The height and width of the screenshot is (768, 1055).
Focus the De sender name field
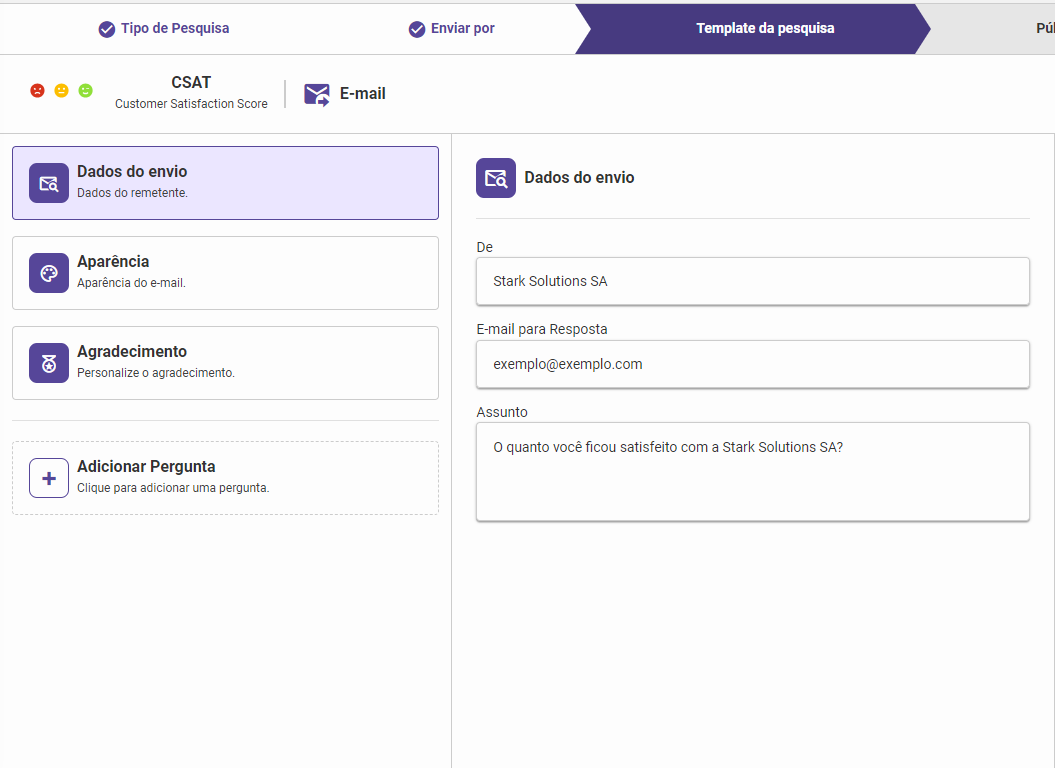click(752, 281)
